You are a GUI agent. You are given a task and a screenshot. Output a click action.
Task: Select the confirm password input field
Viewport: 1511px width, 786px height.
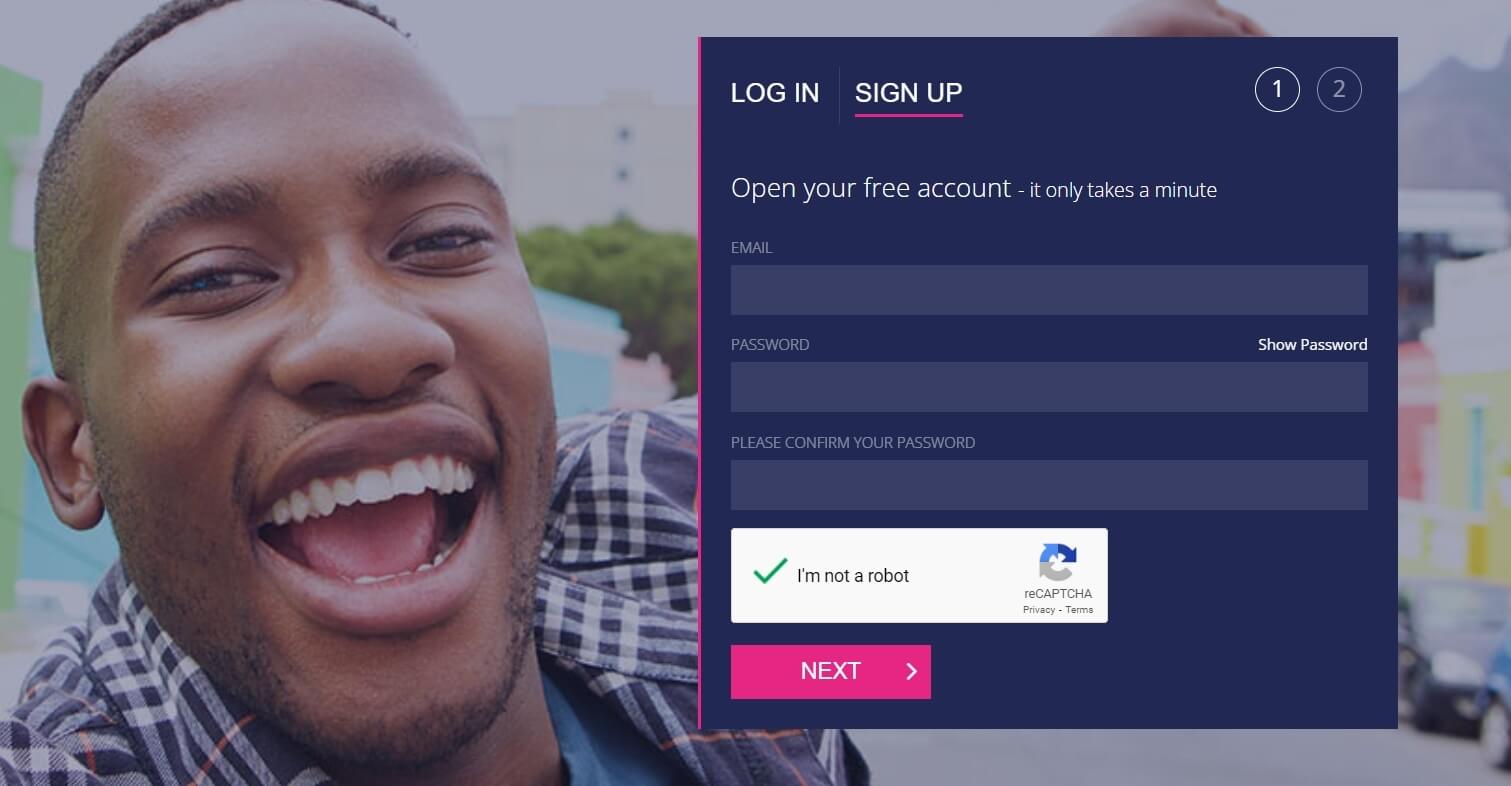tap(1049, 485)
